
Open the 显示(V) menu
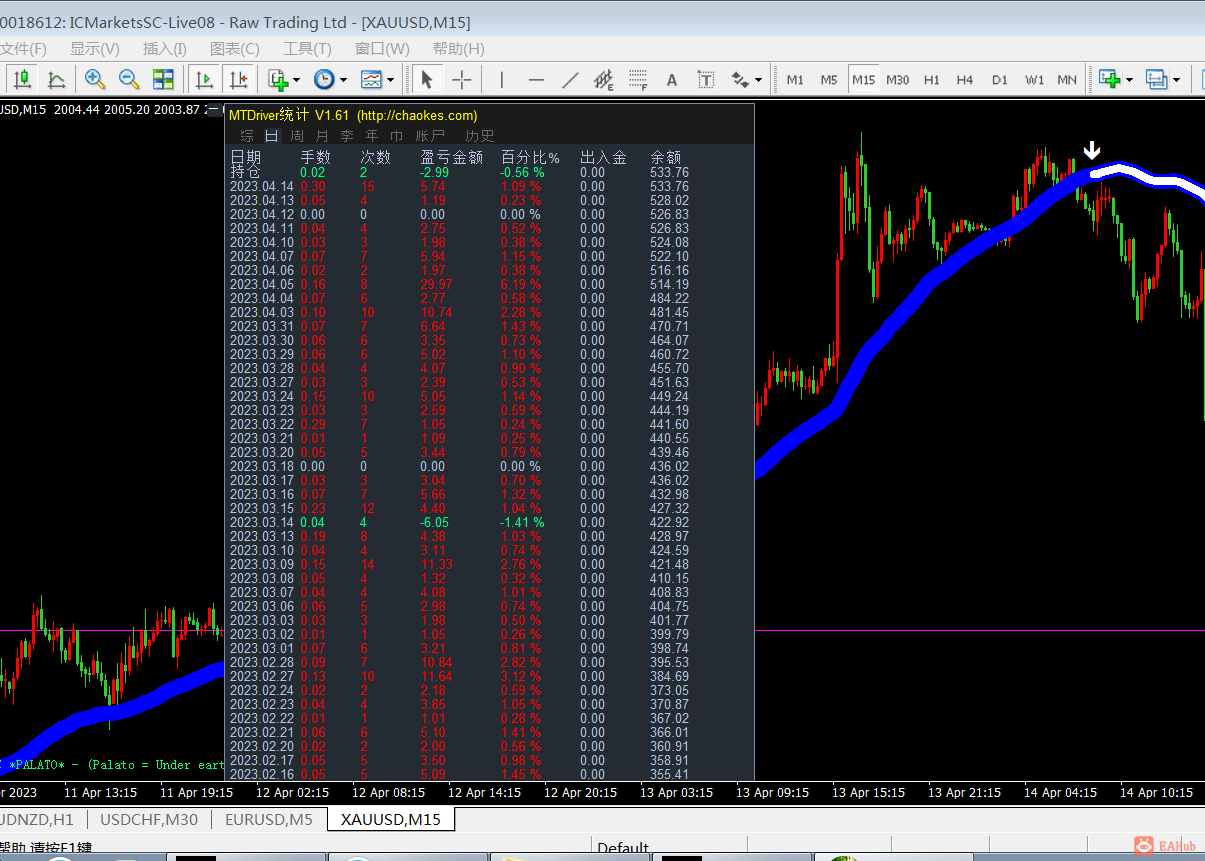coord(95,48)
